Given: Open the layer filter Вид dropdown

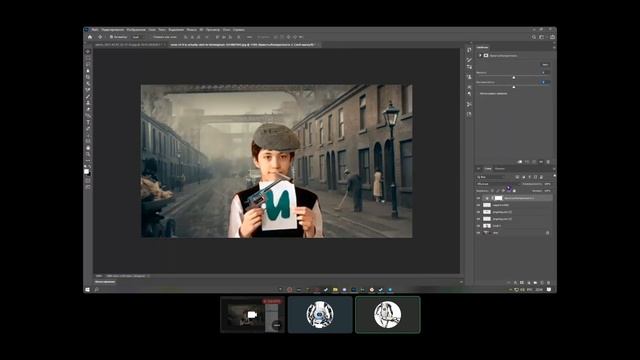Looking at the screenshot, I should pyautogui.click(x=491, y=177).
